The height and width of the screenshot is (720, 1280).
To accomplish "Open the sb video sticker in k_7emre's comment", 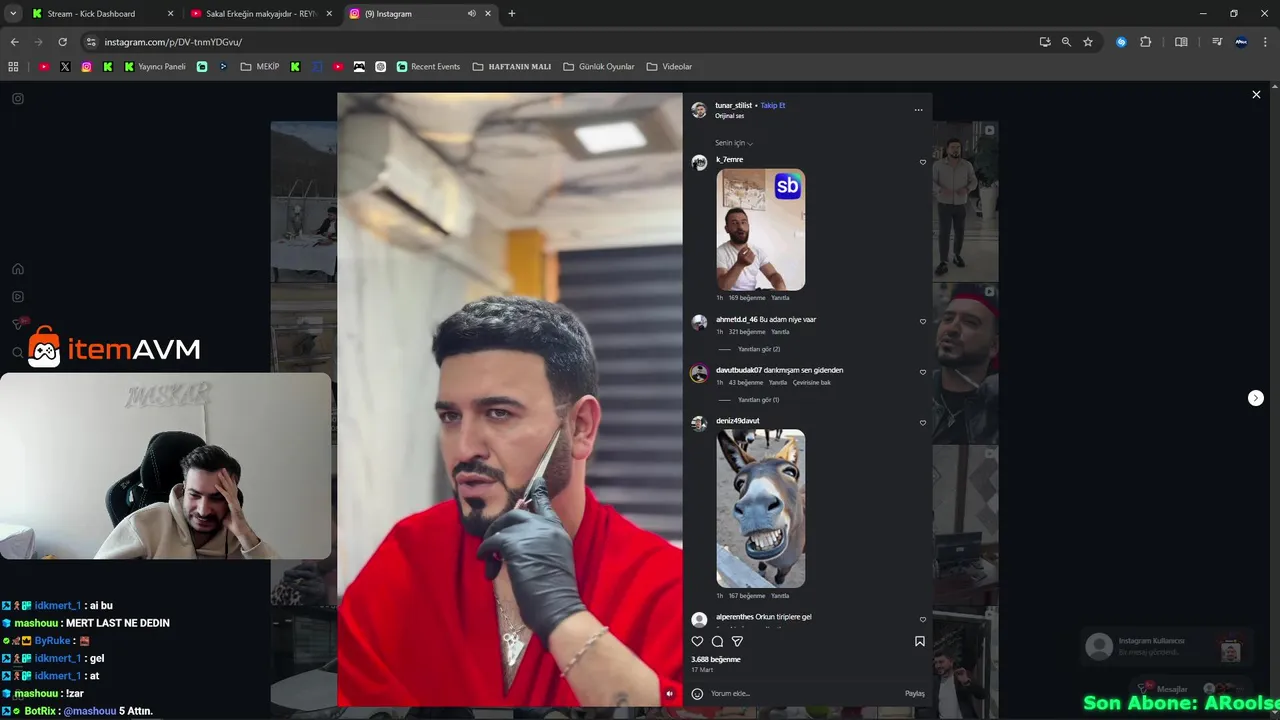I will point(760,229).
